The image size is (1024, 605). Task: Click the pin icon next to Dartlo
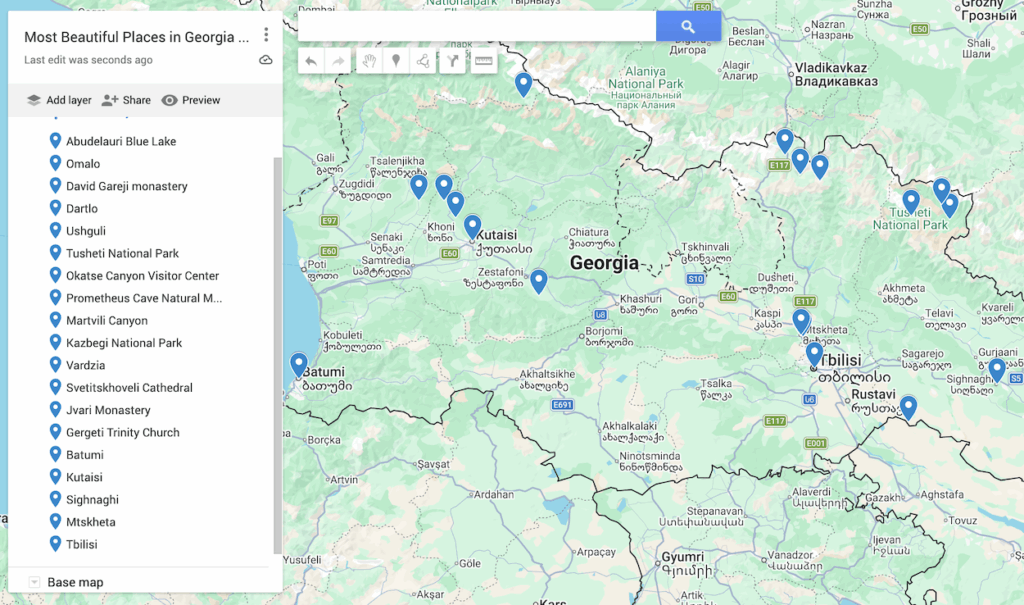coord(56,208)
